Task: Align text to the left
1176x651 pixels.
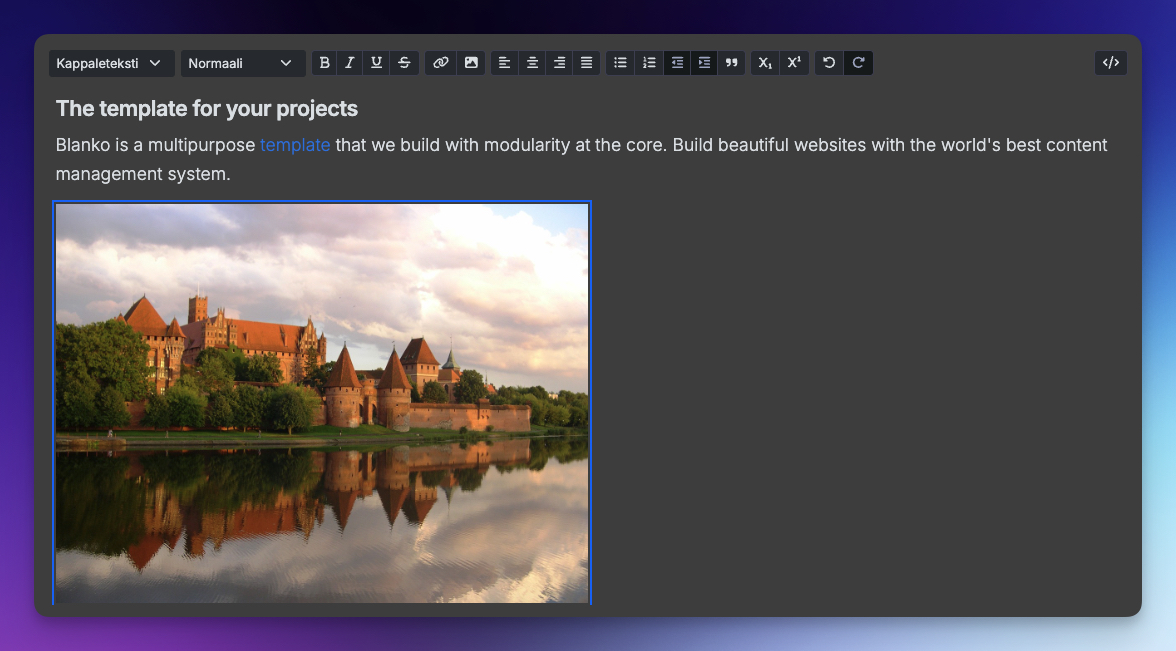Action: click(x=505, y=63)
